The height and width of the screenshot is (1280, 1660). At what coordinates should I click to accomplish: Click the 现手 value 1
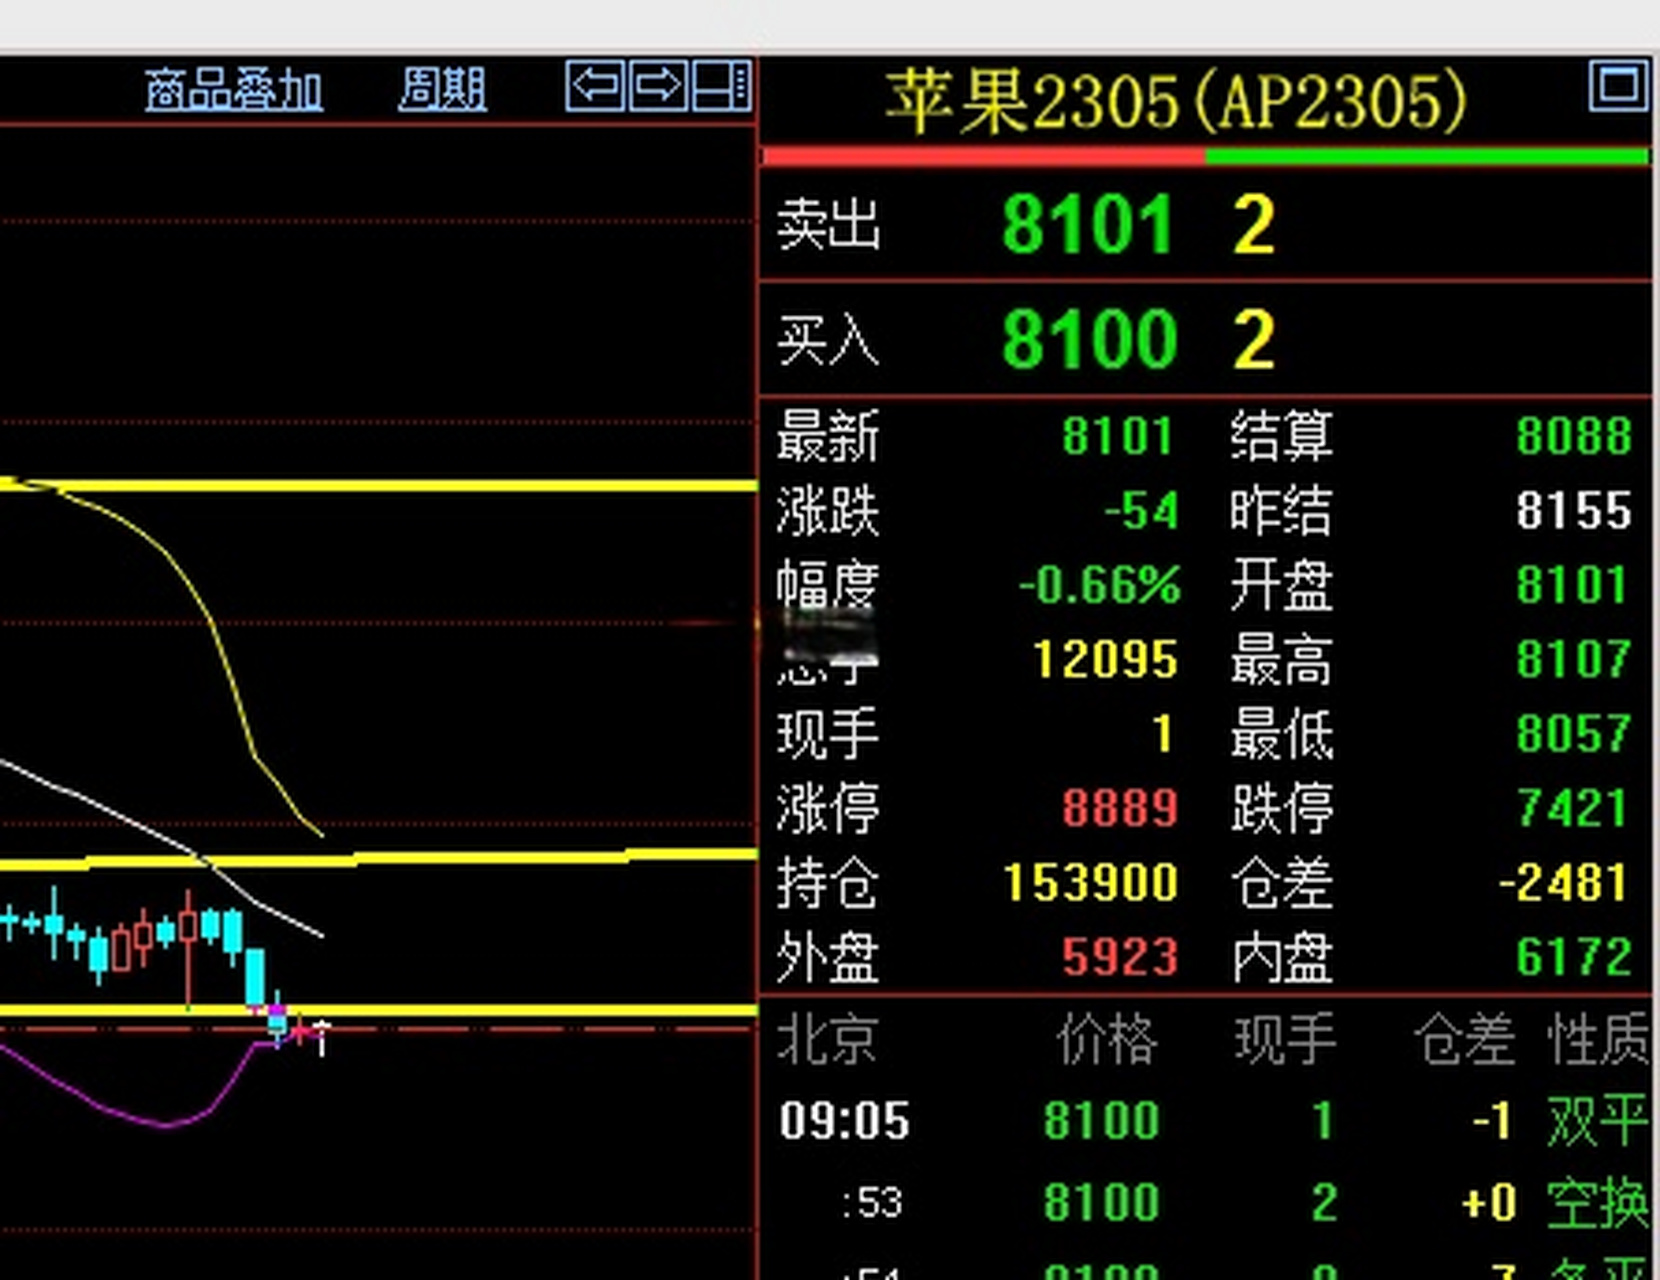1163,734
